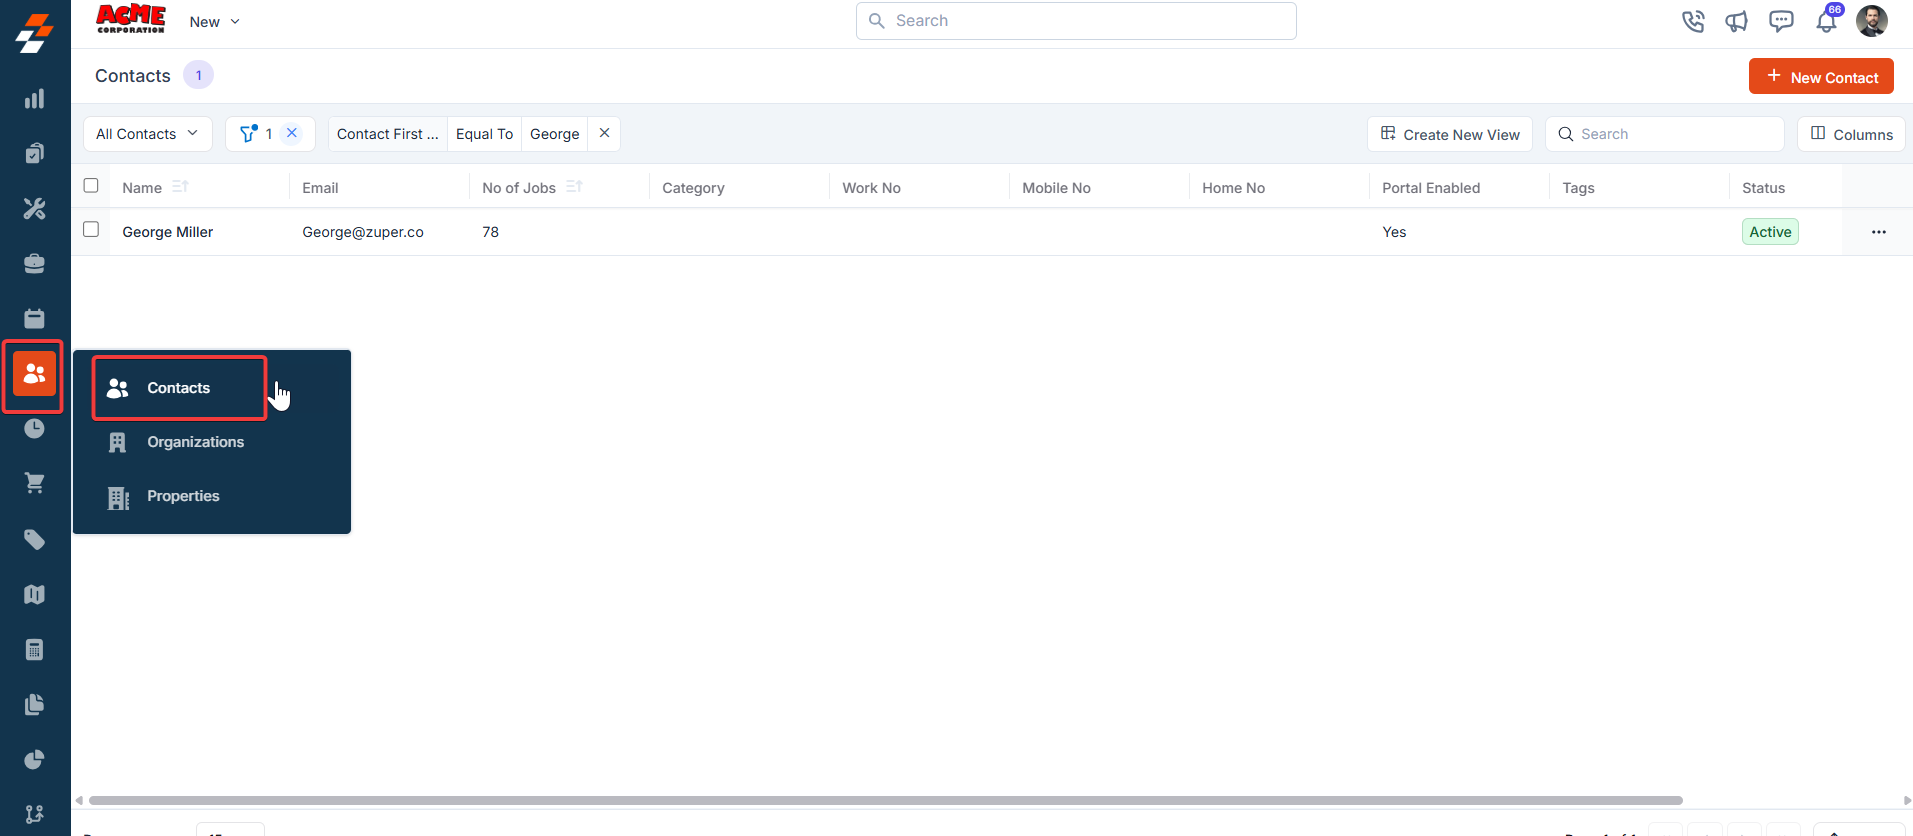The width and height of the screenshot is (1913, 836).
Task: Open the price tag sidebar icon
Action: click(34, 540)
